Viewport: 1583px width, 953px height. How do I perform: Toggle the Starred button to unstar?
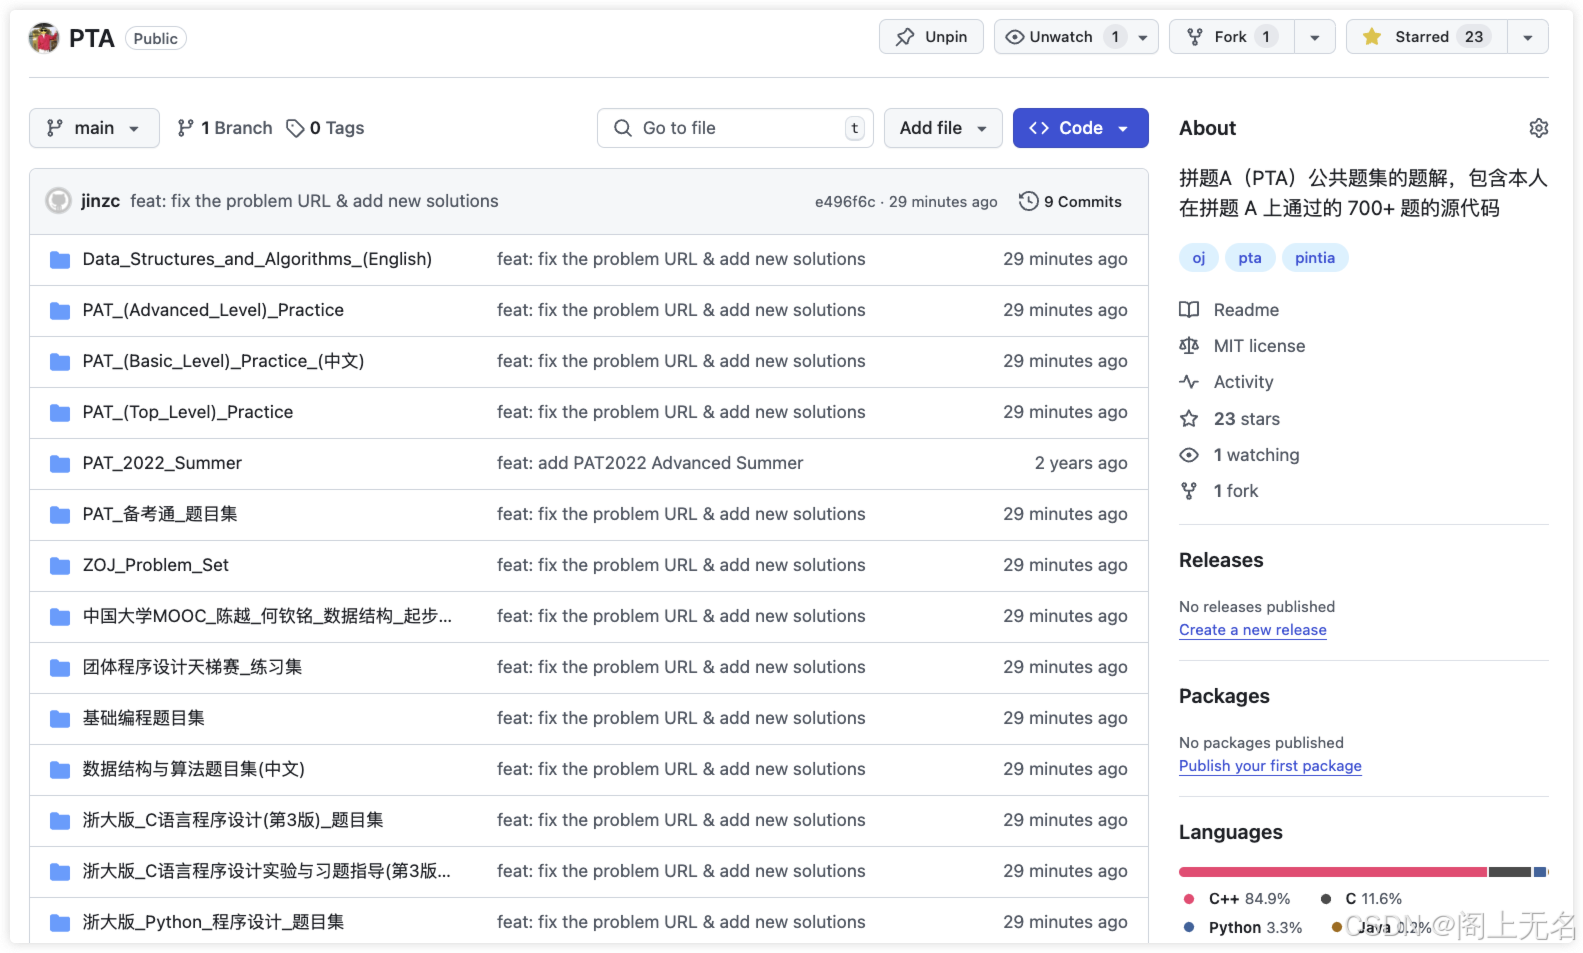[x=1426, y=37]
